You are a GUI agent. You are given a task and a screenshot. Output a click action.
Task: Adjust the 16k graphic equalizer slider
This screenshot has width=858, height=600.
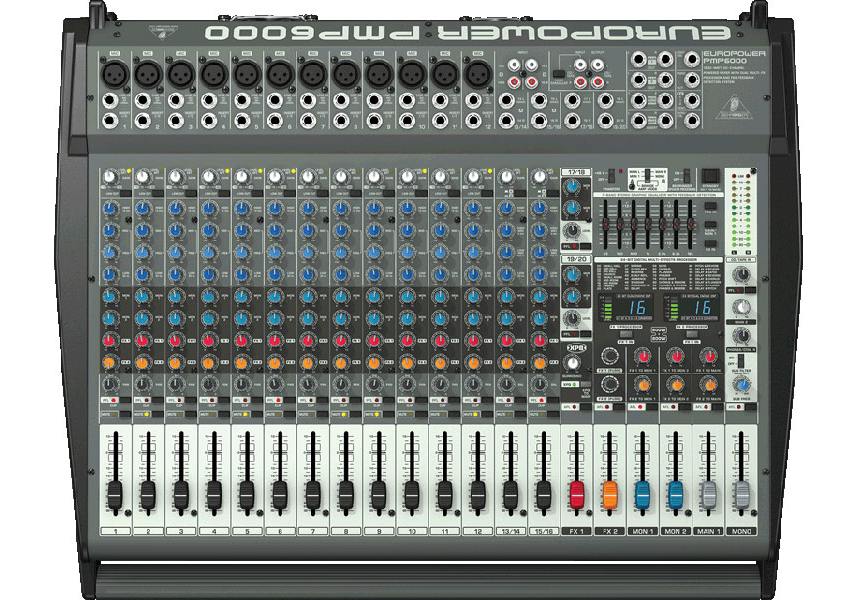tap(691, 223)
